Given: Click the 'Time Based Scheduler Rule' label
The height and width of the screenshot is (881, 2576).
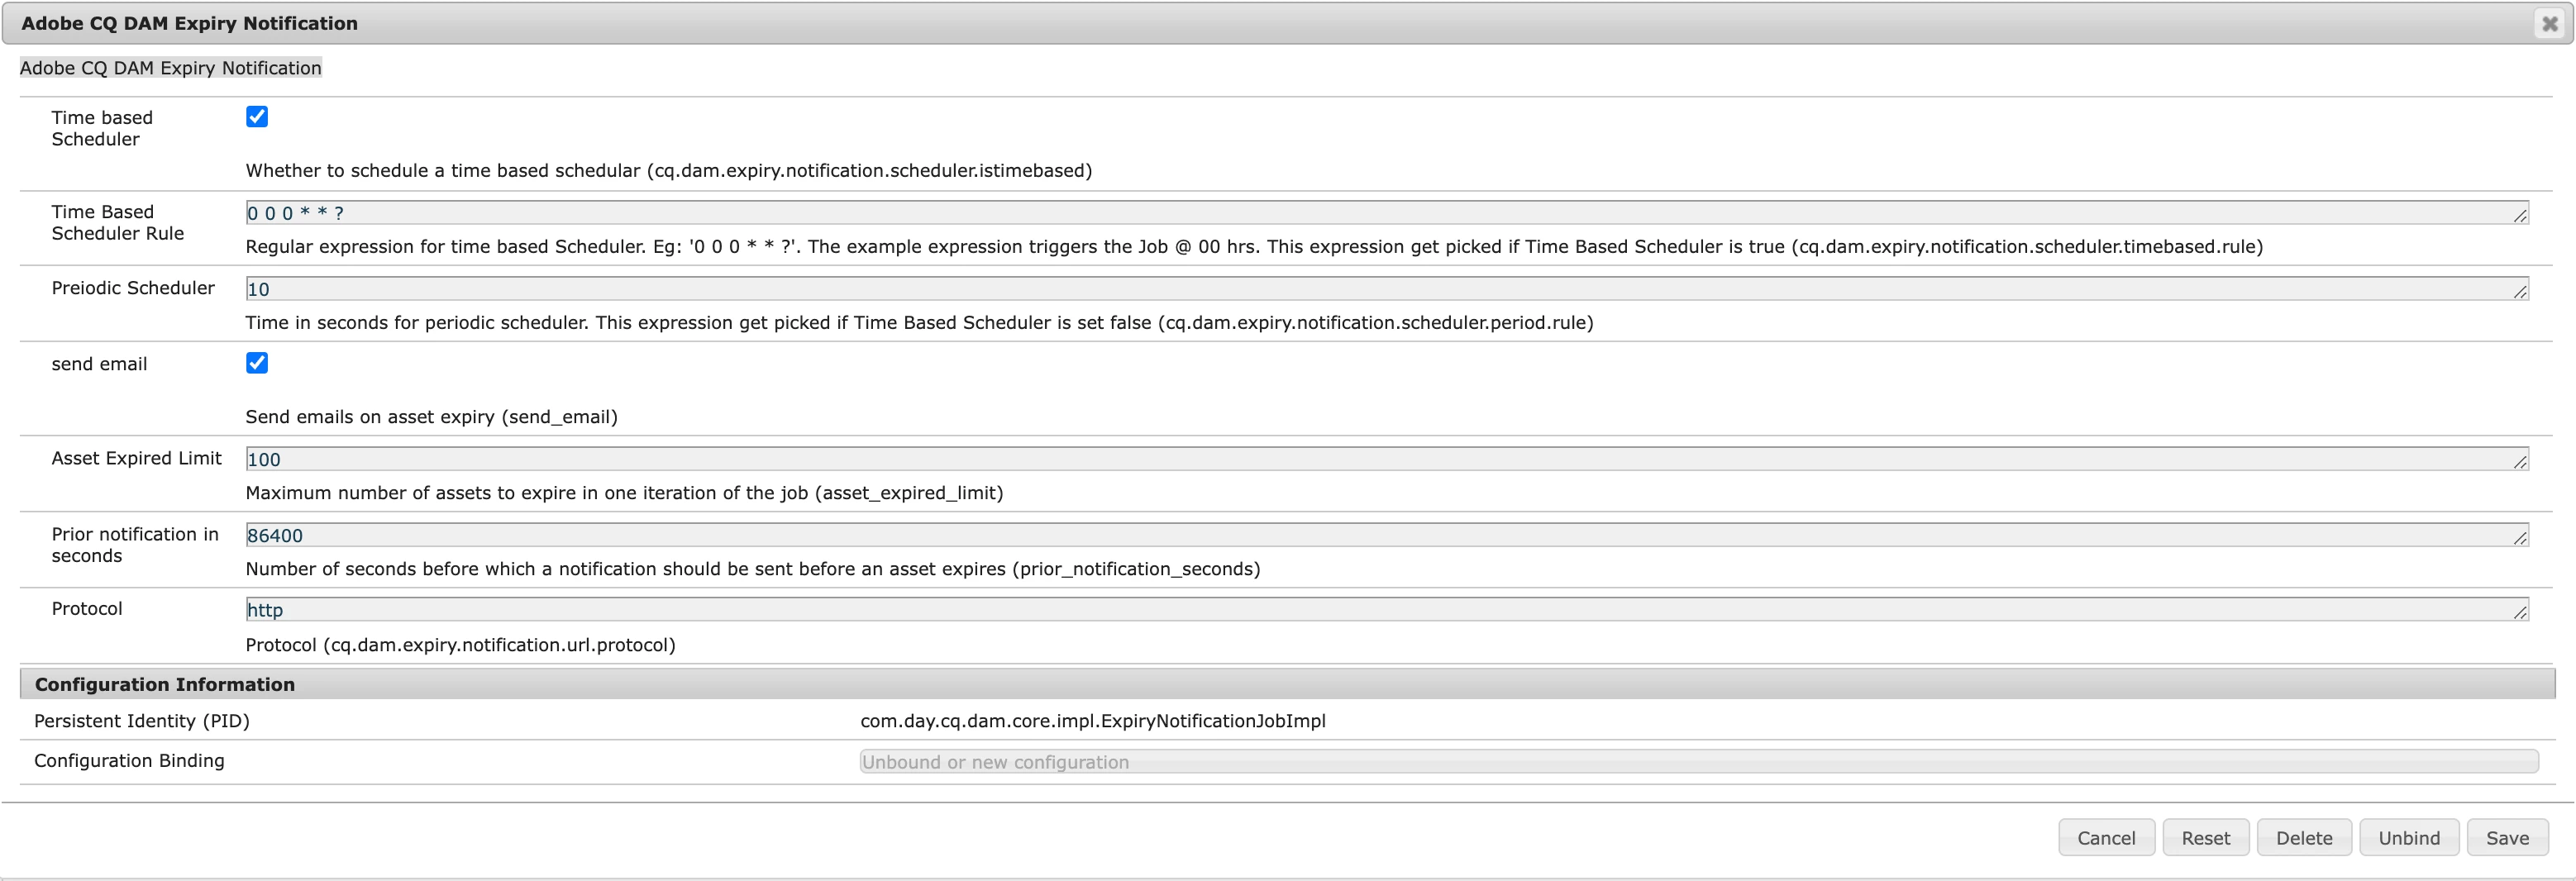Looking at the screenshot, I should 118,223.
